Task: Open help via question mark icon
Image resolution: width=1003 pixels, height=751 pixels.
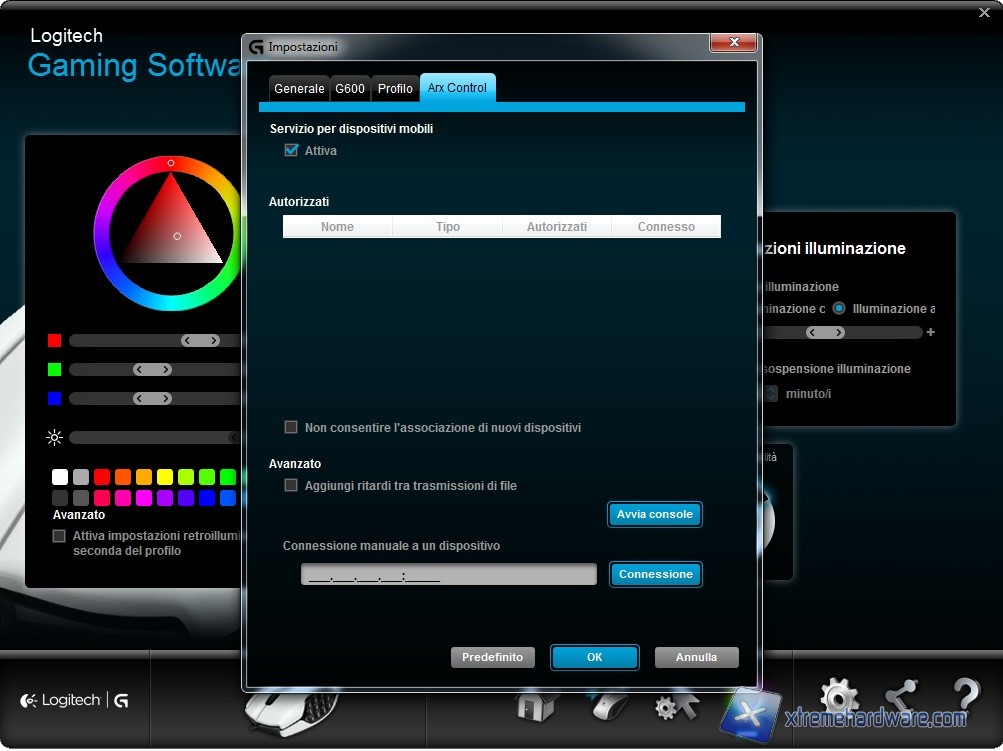Action: click(x=965, y=699)
